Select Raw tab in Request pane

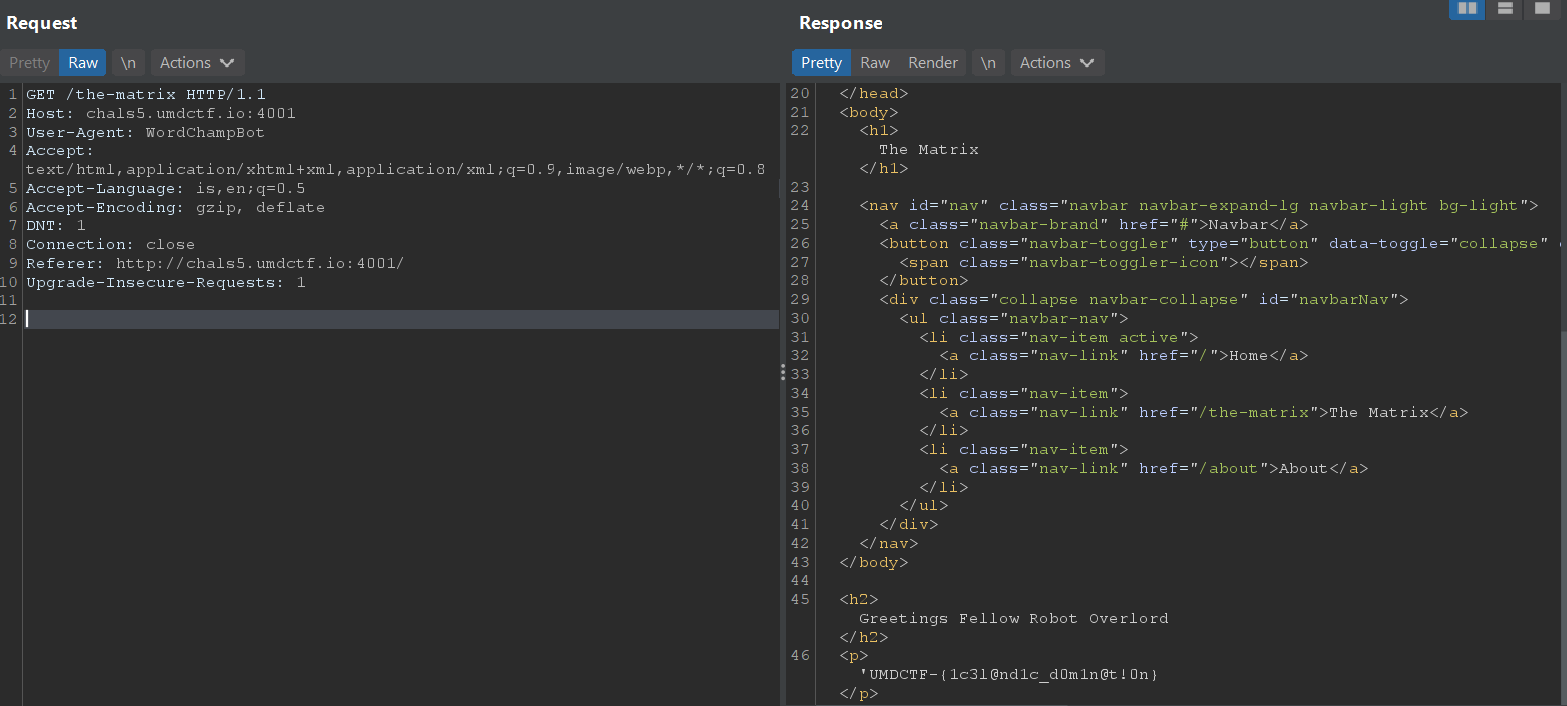[83, 62]
